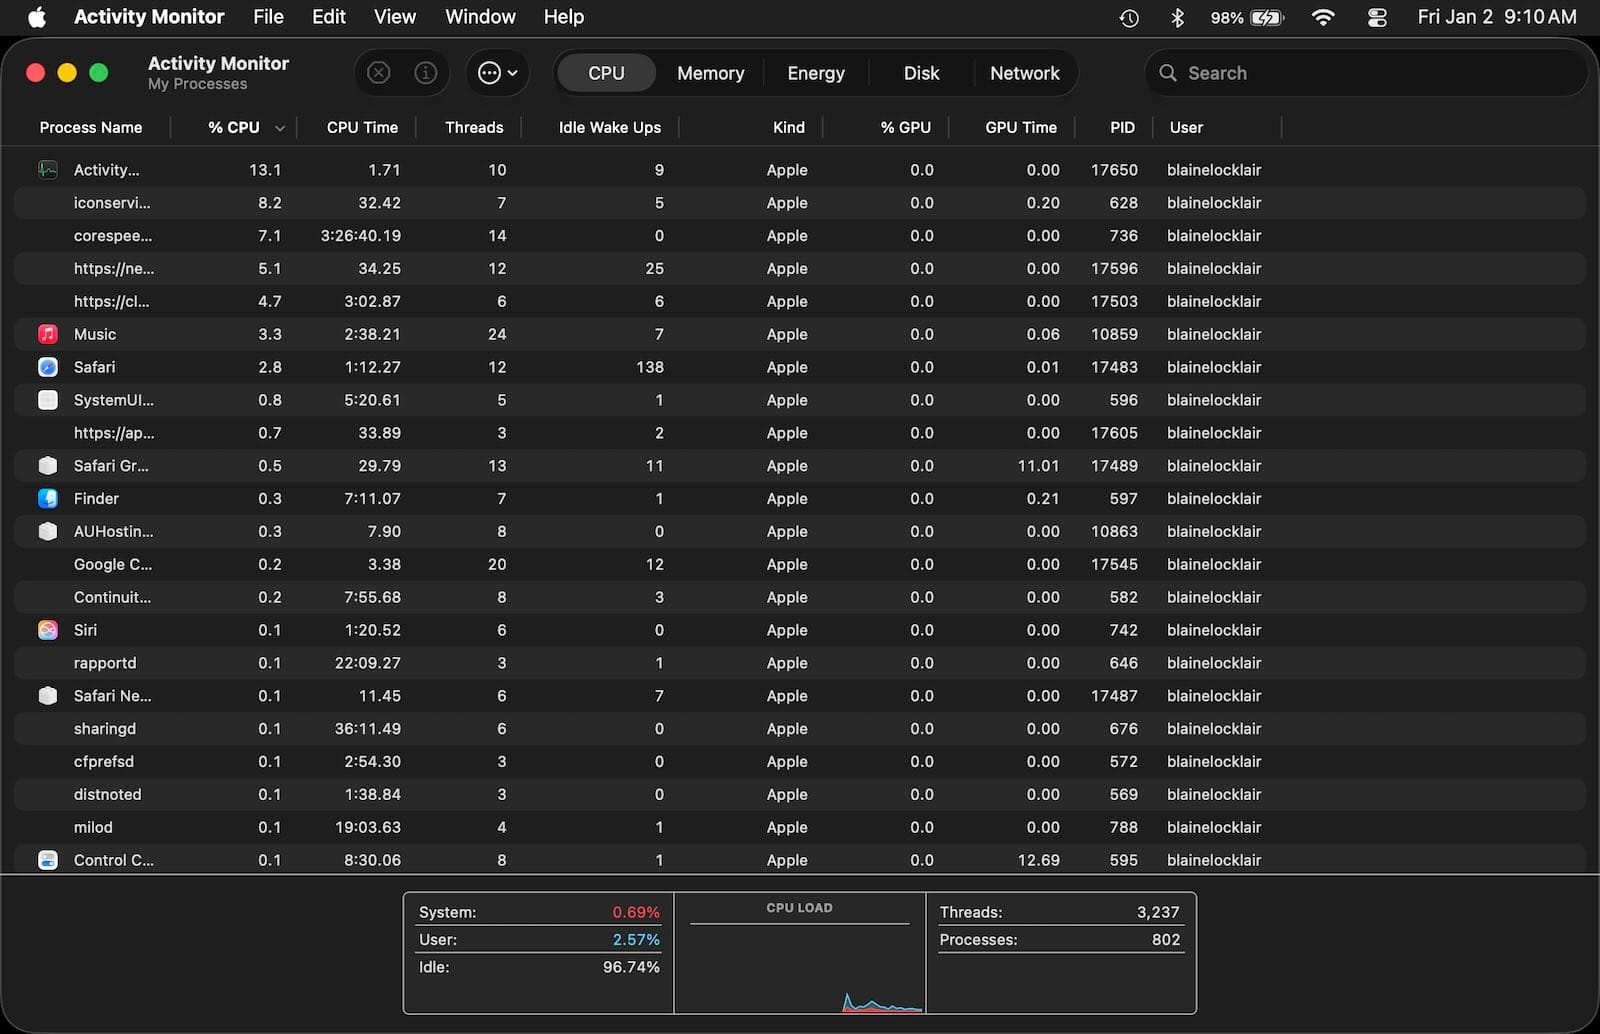Open the View menu

click(394, 17)
